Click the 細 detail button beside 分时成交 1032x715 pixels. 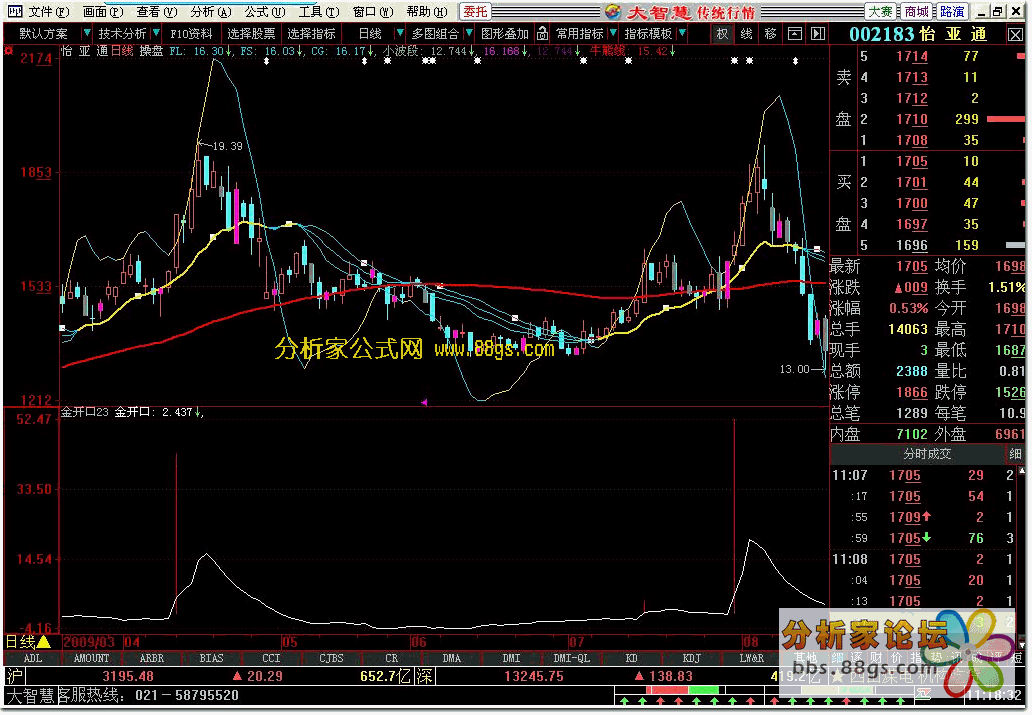tap(1014, 454)
